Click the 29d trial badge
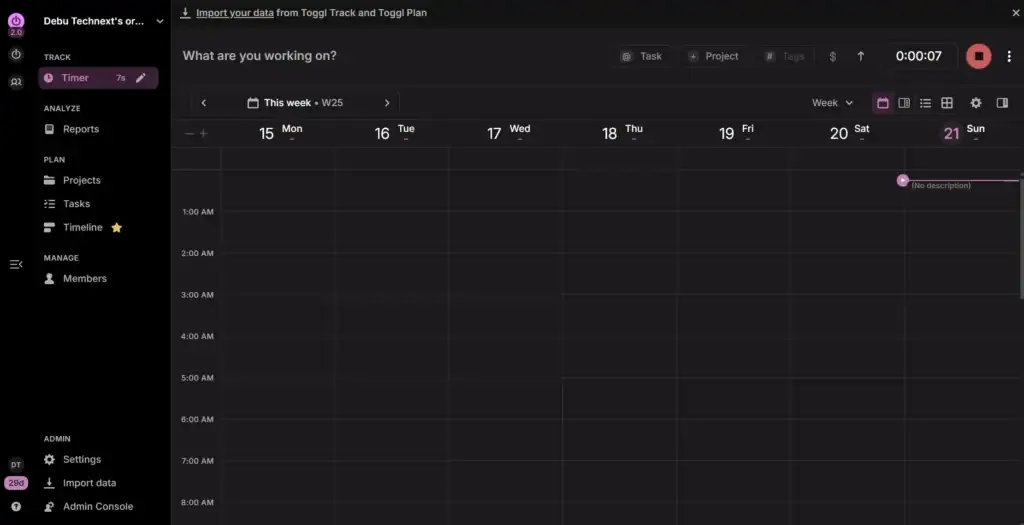This screenshot has width=1024, height=525. [x=16, y=484]
